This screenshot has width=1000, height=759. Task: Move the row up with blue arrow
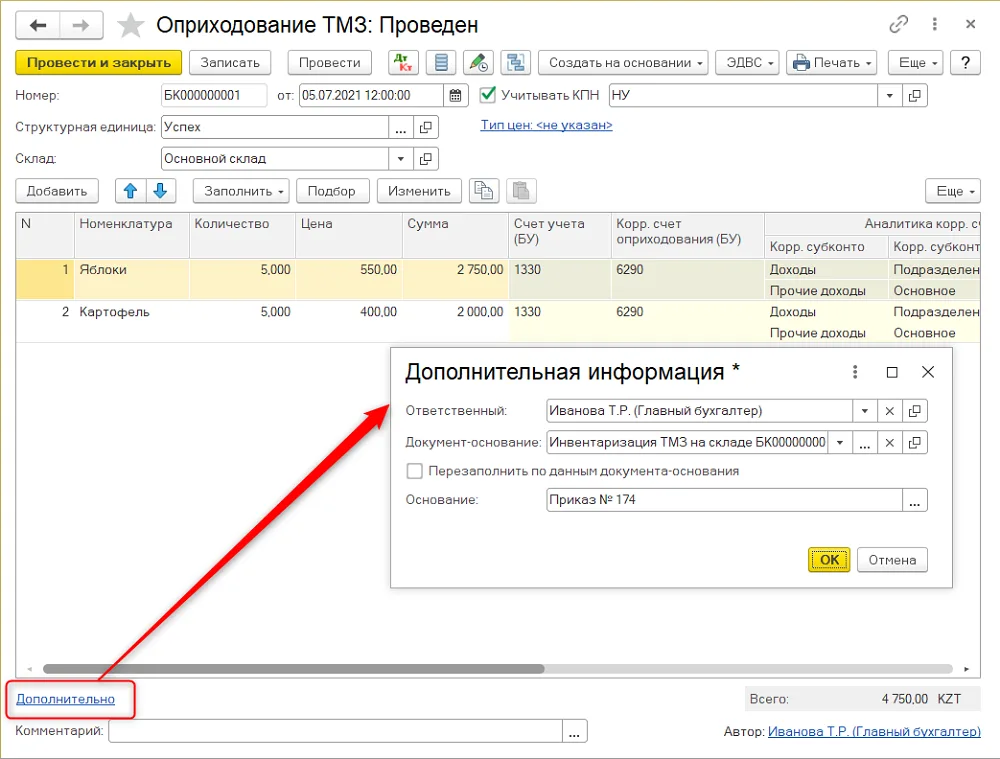(130, 191)
